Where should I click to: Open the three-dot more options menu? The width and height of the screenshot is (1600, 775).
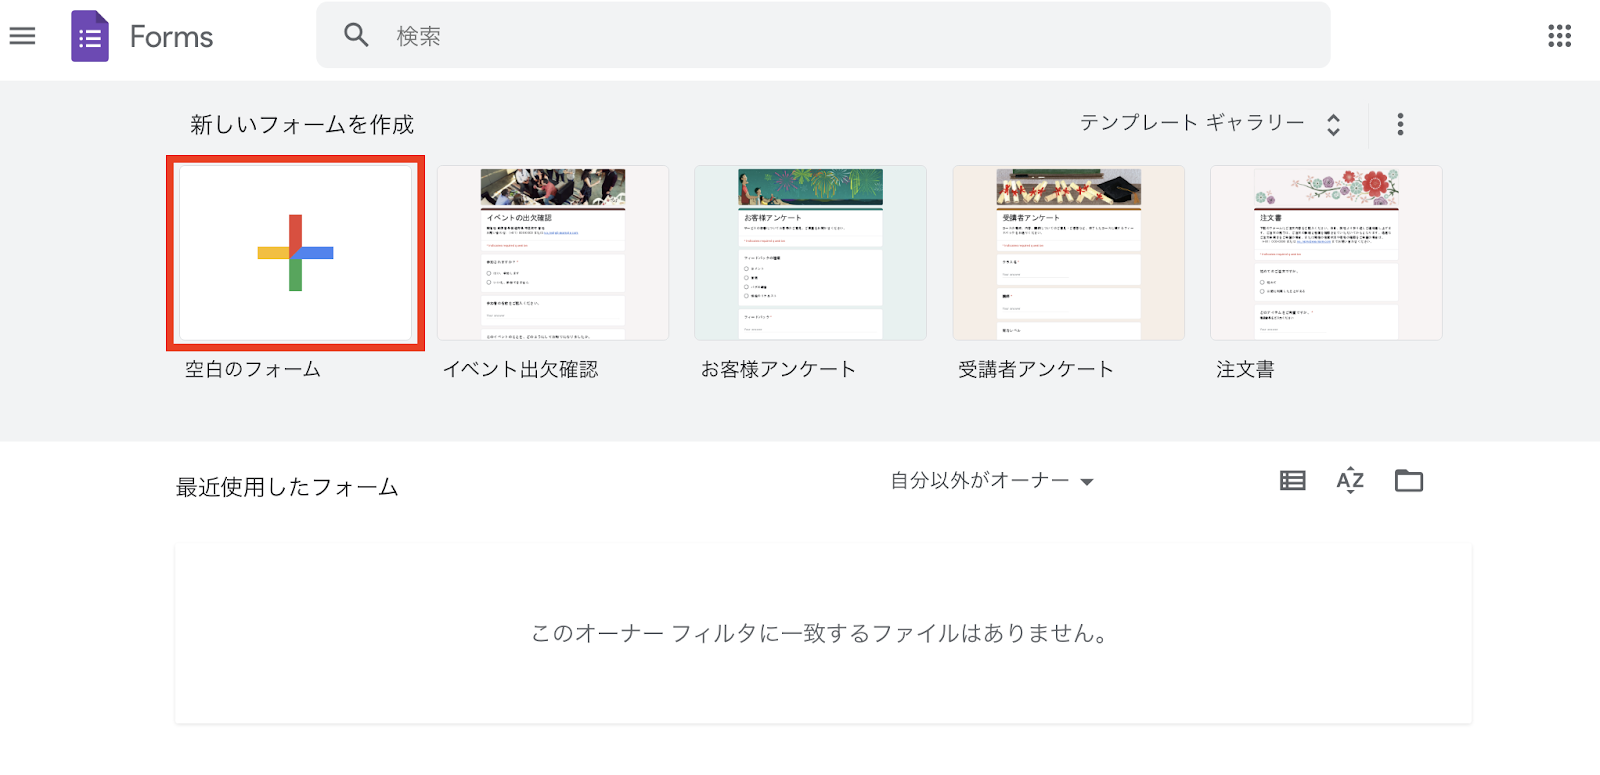pyautogui.click(x=1400, y=124)
